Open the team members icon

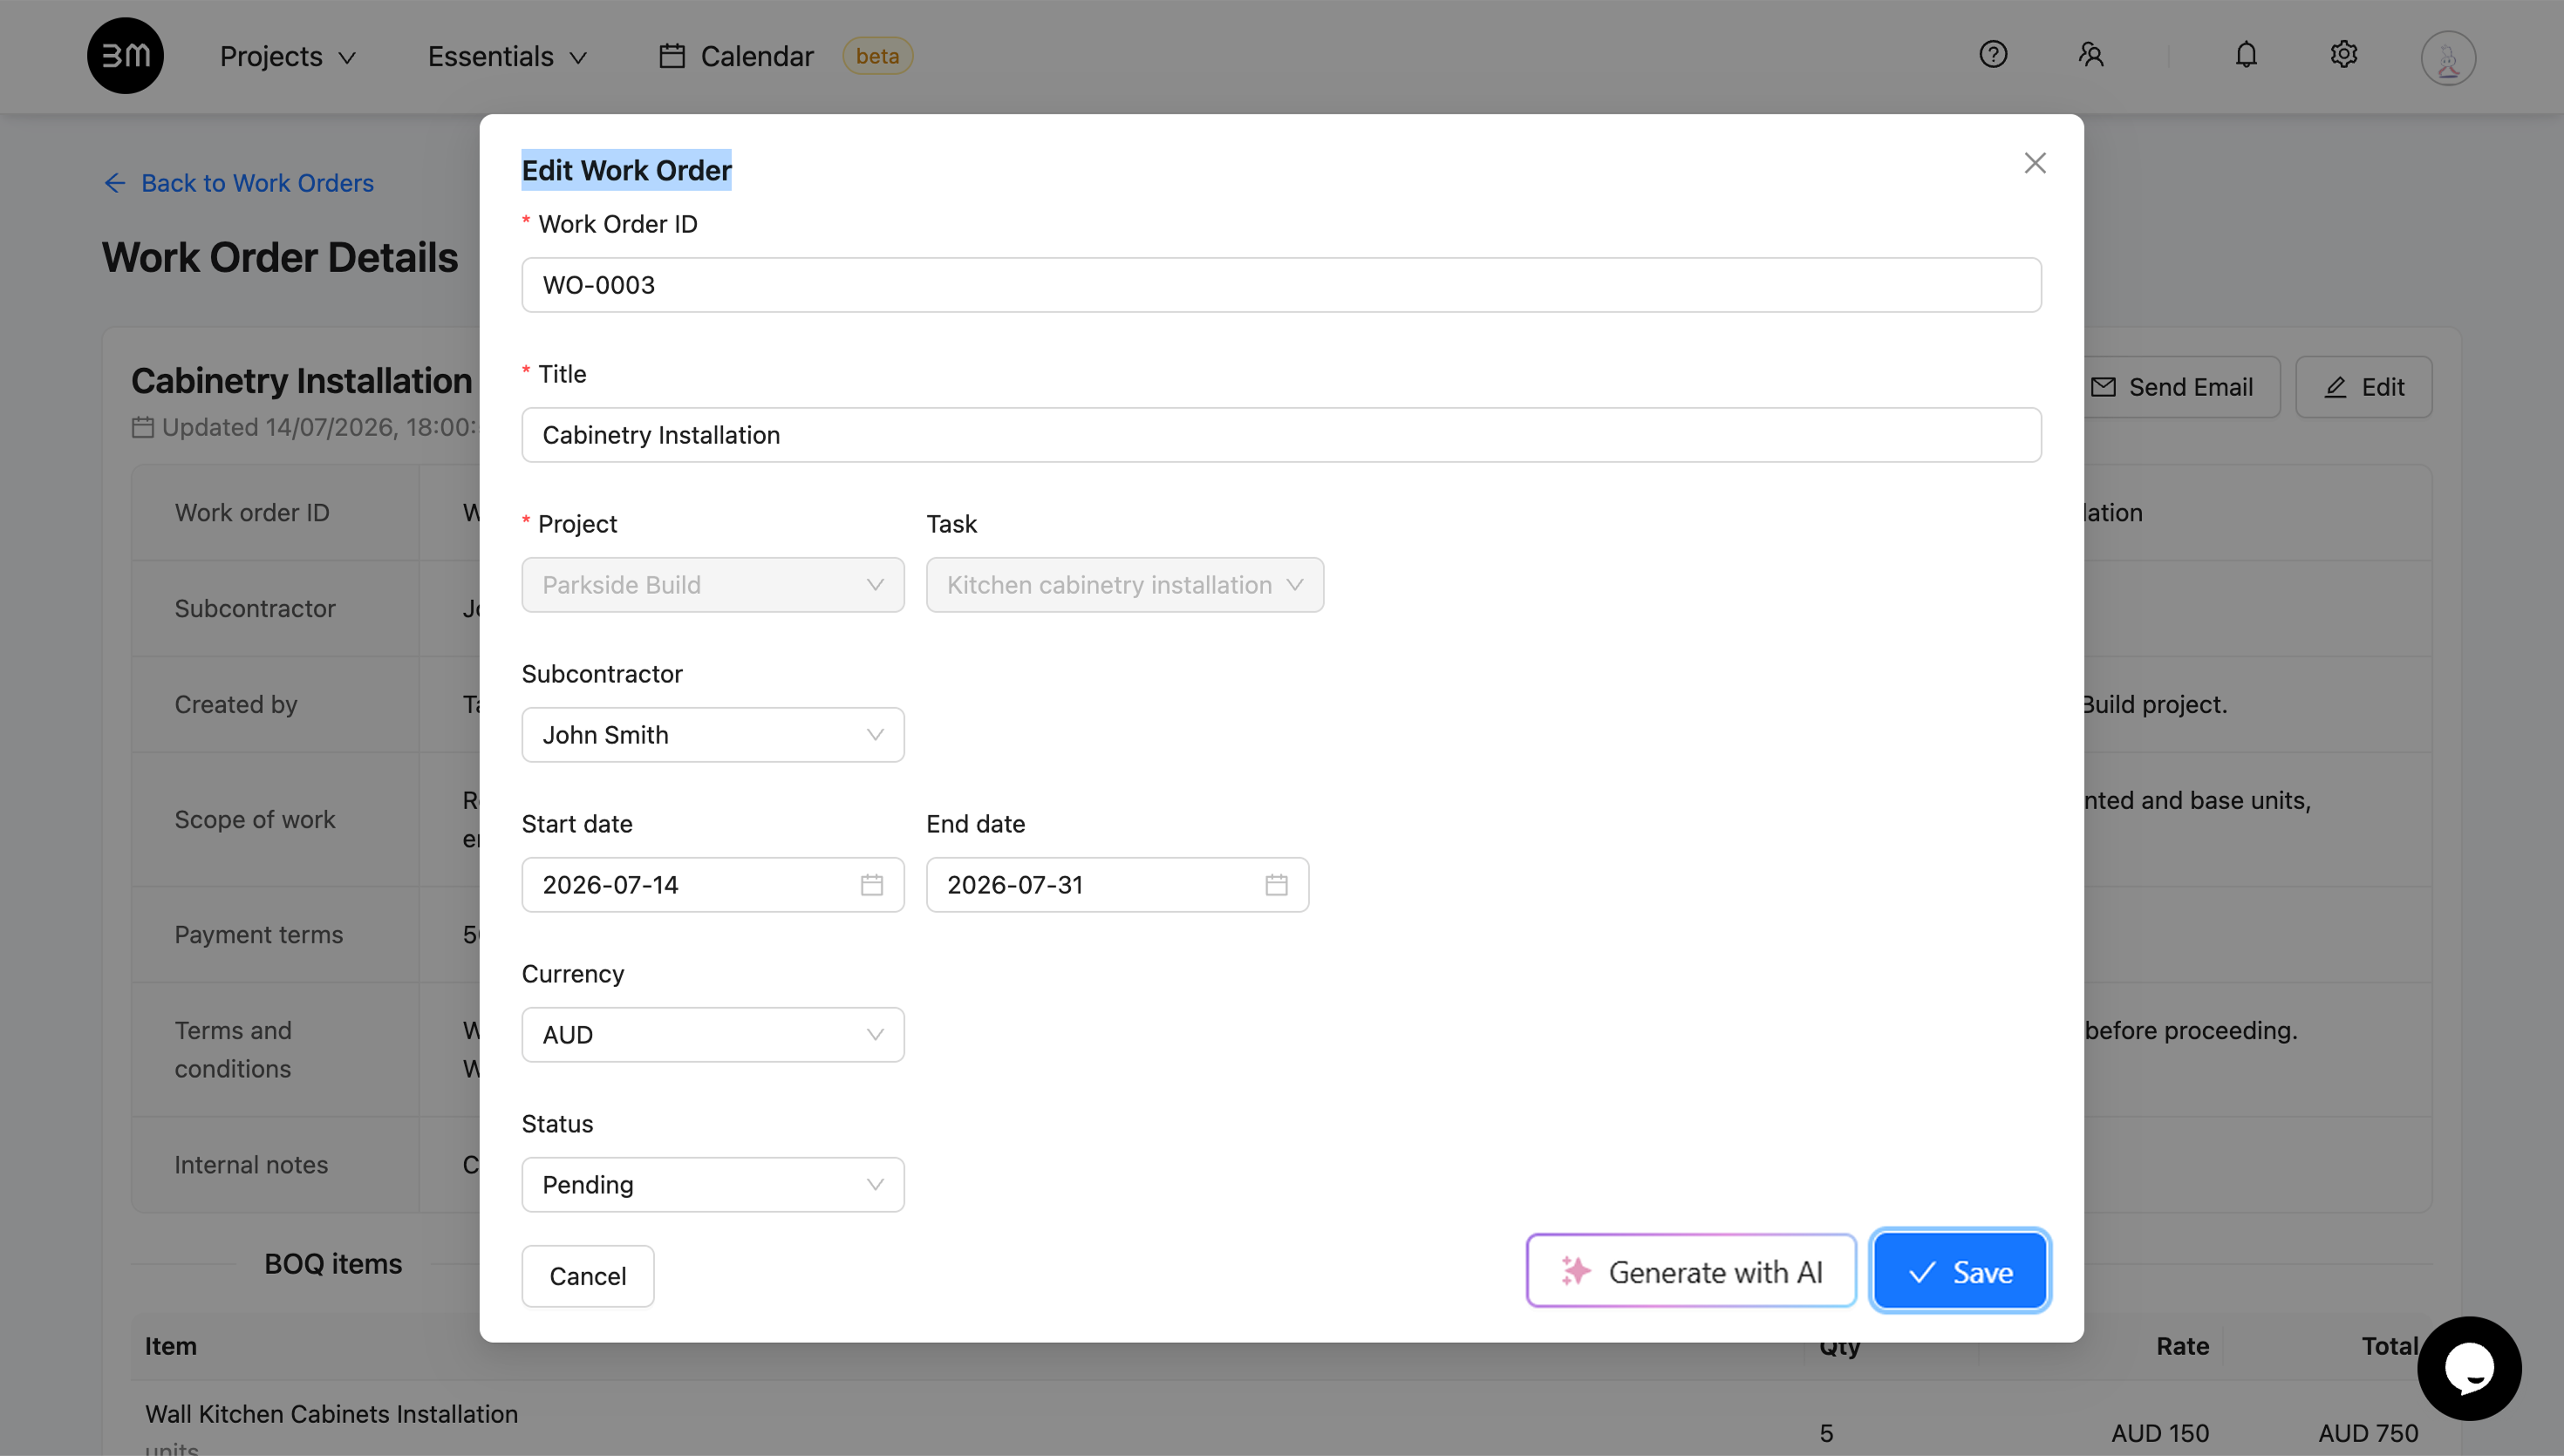pos(2091,55)
